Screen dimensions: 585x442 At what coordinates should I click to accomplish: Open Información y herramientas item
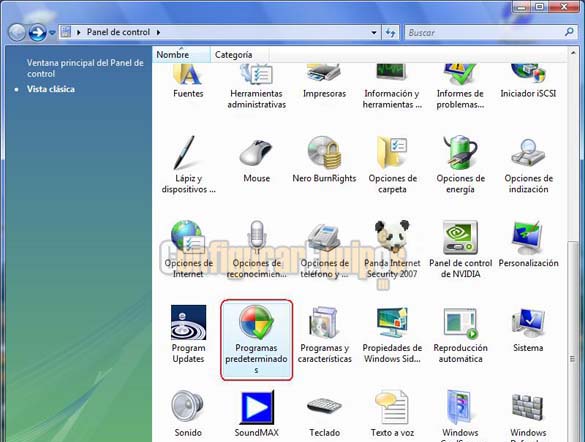(x=392, y=87)
